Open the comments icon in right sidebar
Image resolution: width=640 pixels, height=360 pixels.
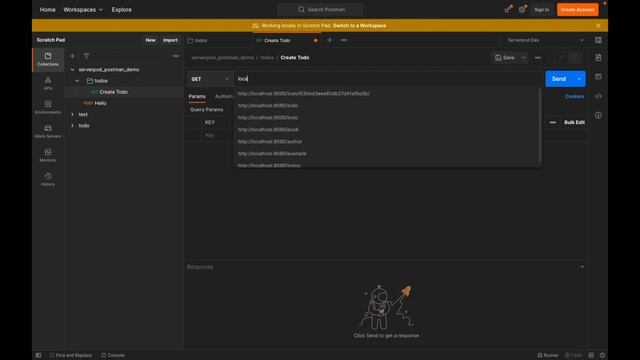[598, 77]
